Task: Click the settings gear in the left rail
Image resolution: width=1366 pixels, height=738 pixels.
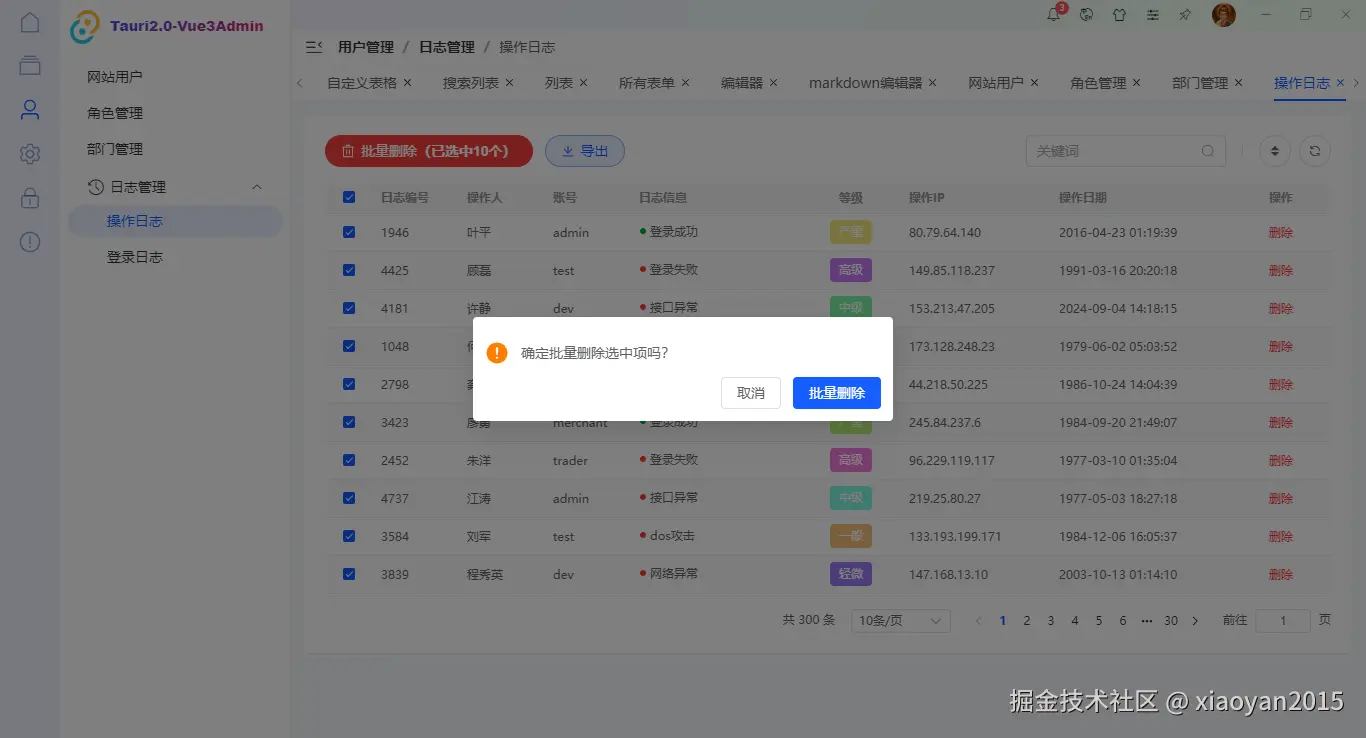Action: coord(29,154)
